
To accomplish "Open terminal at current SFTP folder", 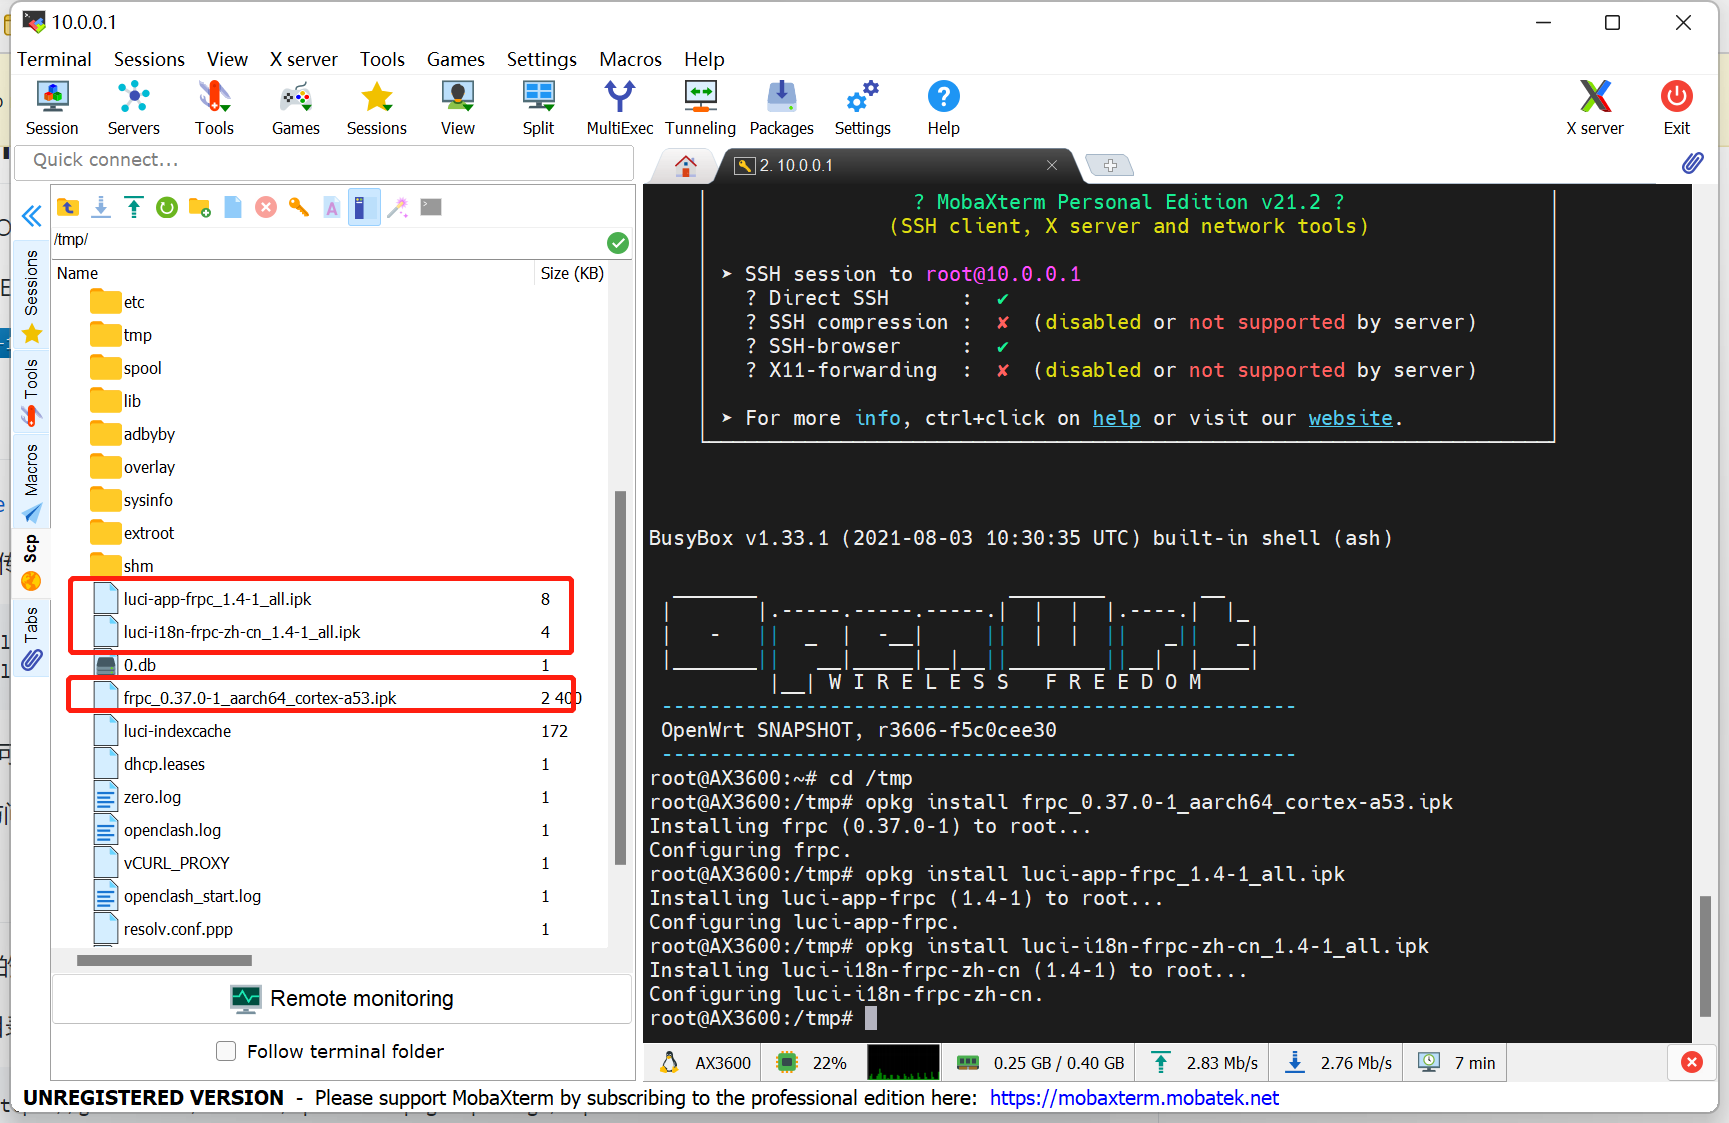I will click(431, 207).
